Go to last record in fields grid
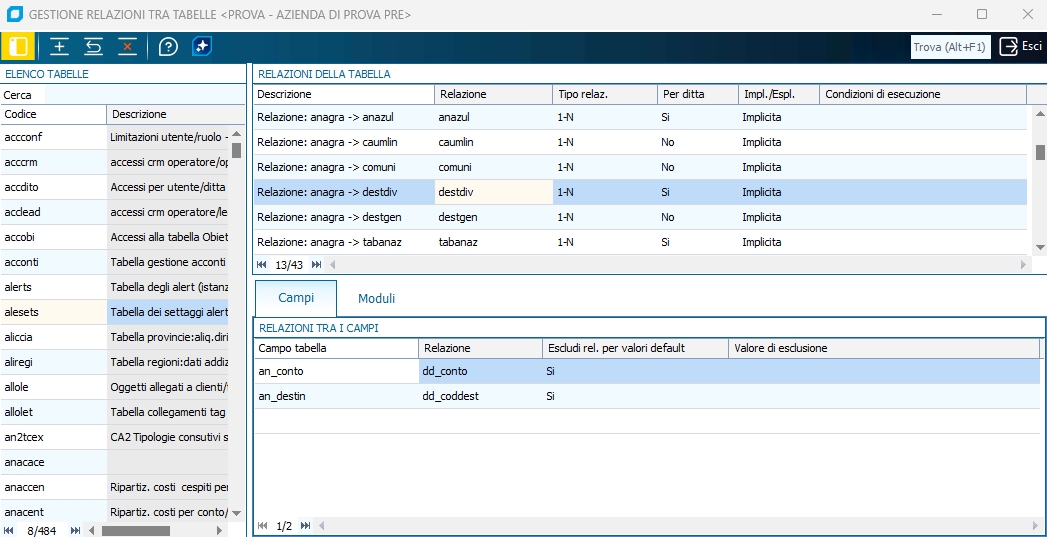 click(305, 525)
